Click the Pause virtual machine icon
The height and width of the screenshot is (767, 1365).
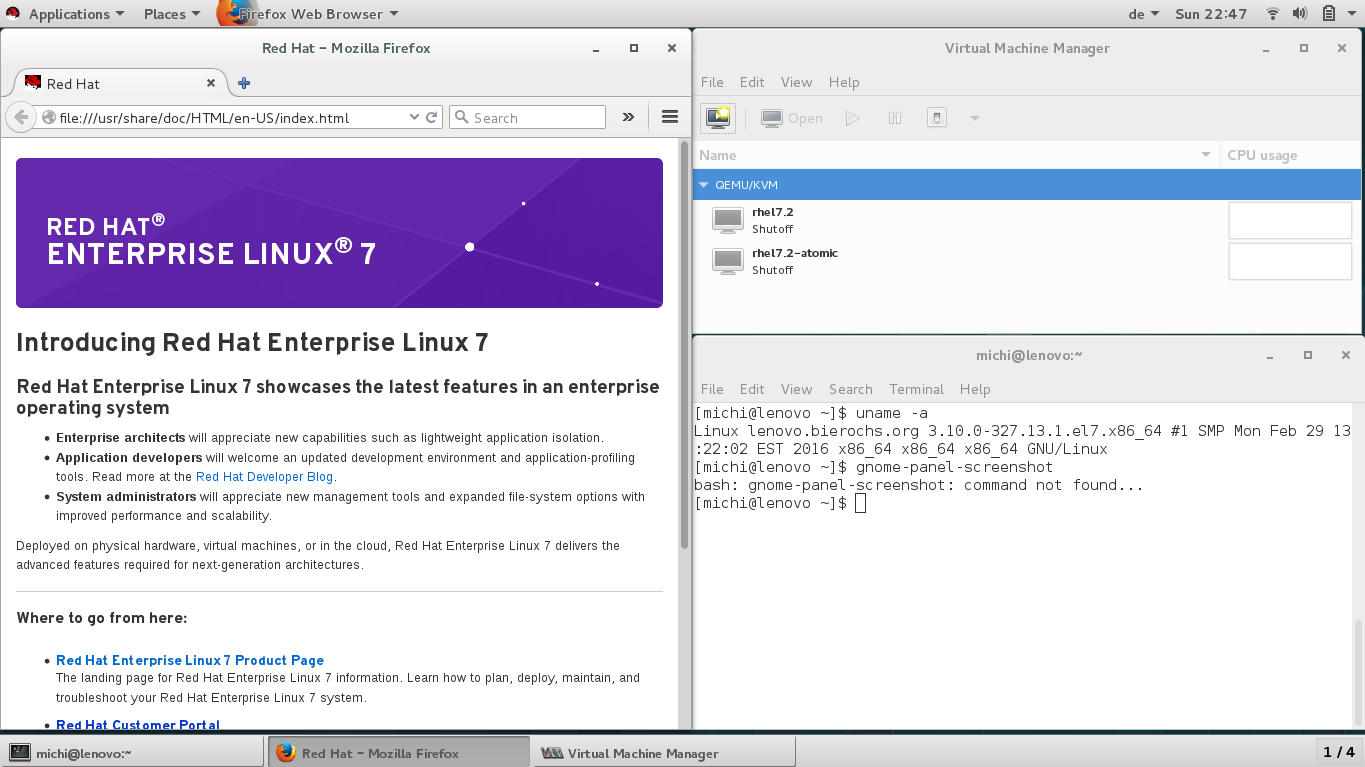click(895, 118)
